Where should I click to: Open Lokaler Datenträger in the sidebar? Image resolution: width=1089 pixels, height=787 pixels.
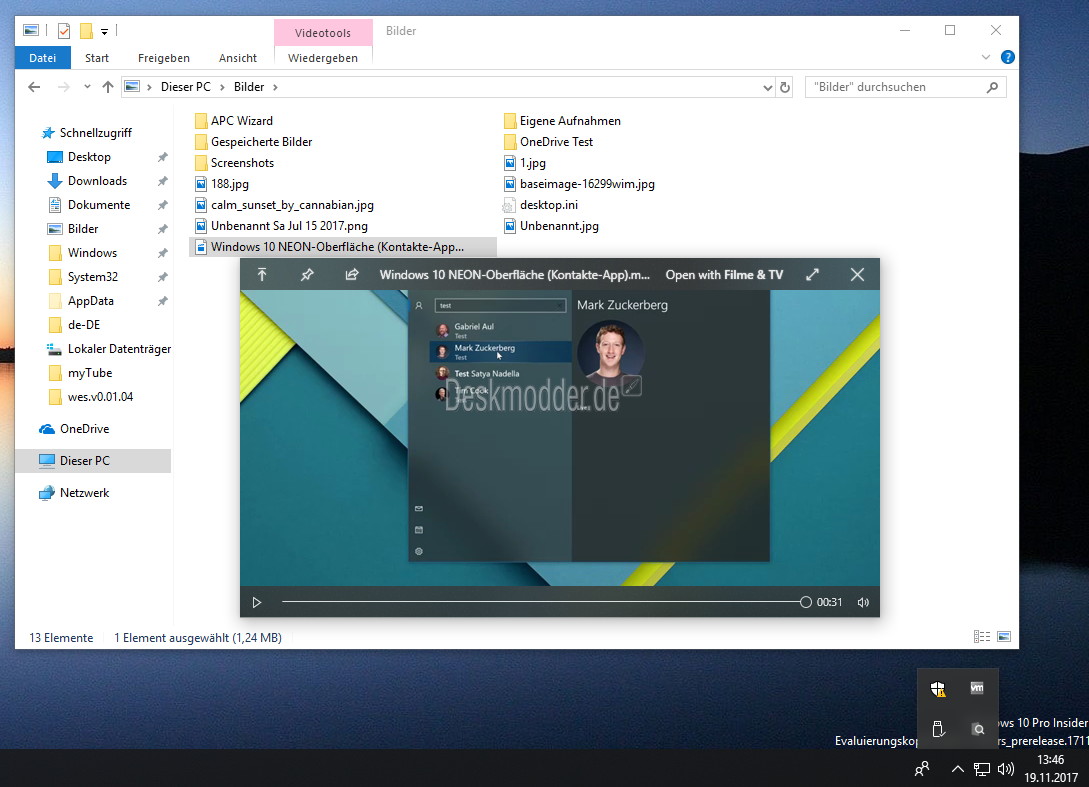coord(119,349)
